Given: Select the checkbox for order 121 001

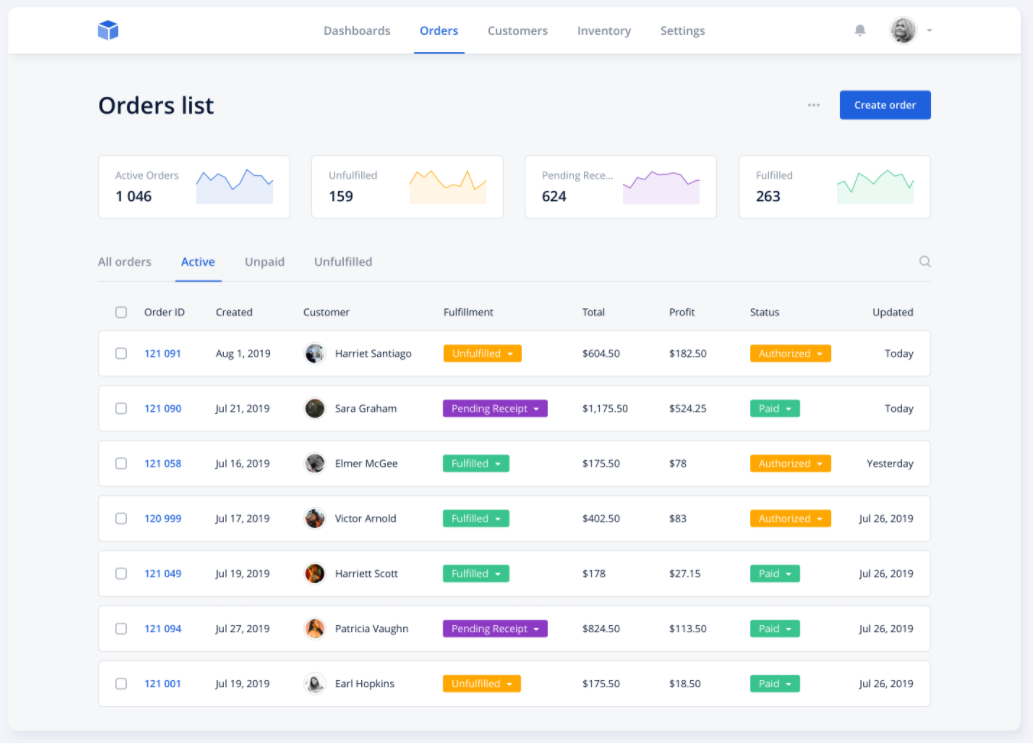Looking at the screenshot, I should pyautogui.click(x=121, y=684).
